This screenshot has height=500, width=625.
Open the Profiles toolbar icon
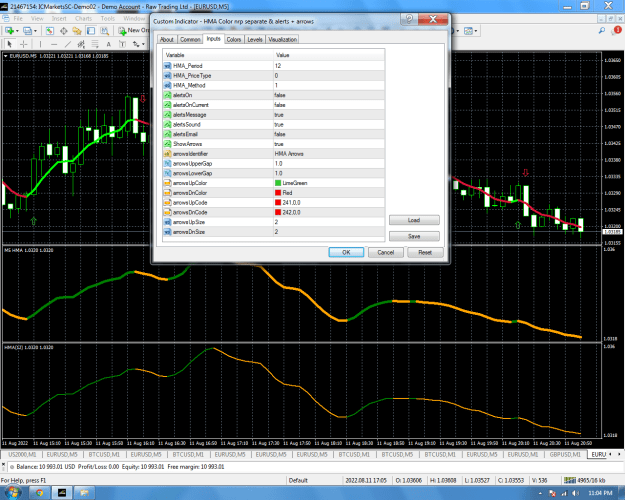click(27, 31)
